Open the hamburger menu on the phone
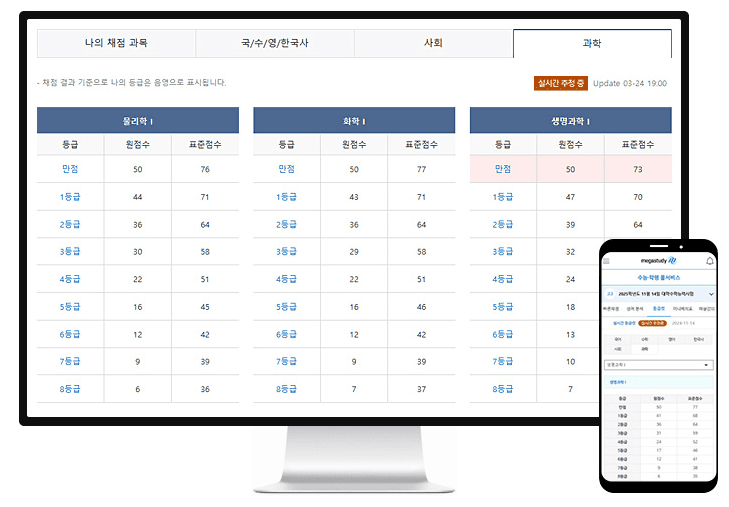Screen dimensions: 729x507 [606, 261]
